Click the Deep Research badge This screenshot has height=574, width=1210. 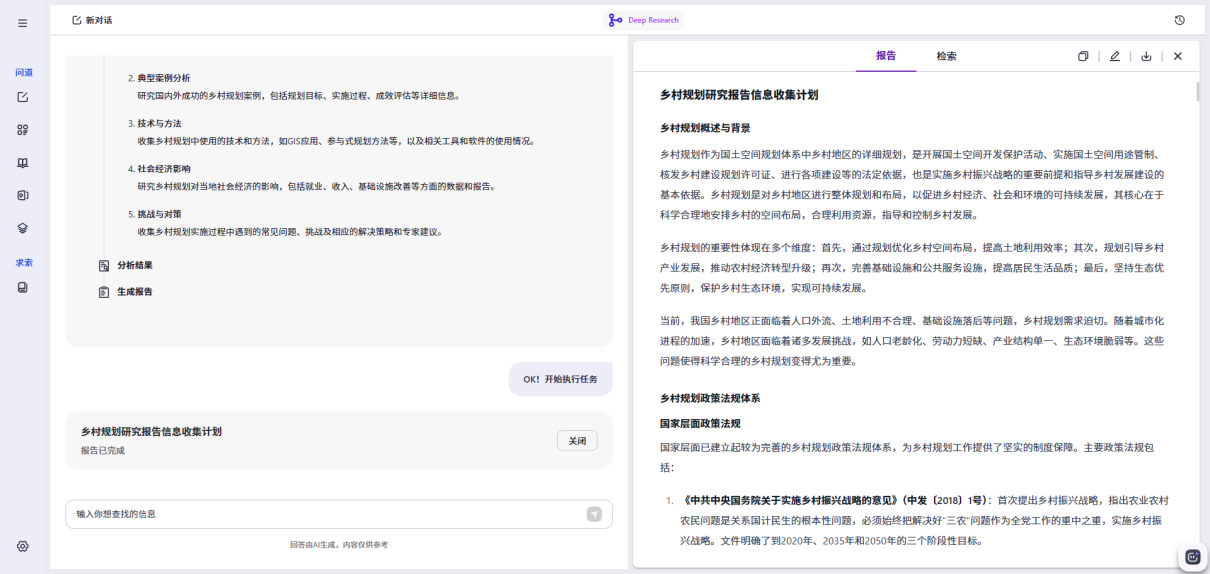click(644, 20)
